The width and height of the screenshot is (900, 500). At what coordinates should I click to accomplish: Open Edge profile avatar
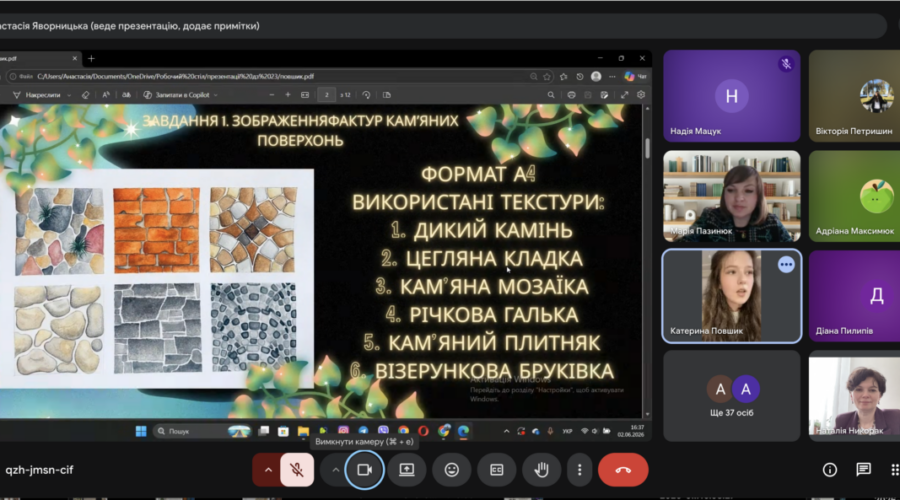[596, 76]
